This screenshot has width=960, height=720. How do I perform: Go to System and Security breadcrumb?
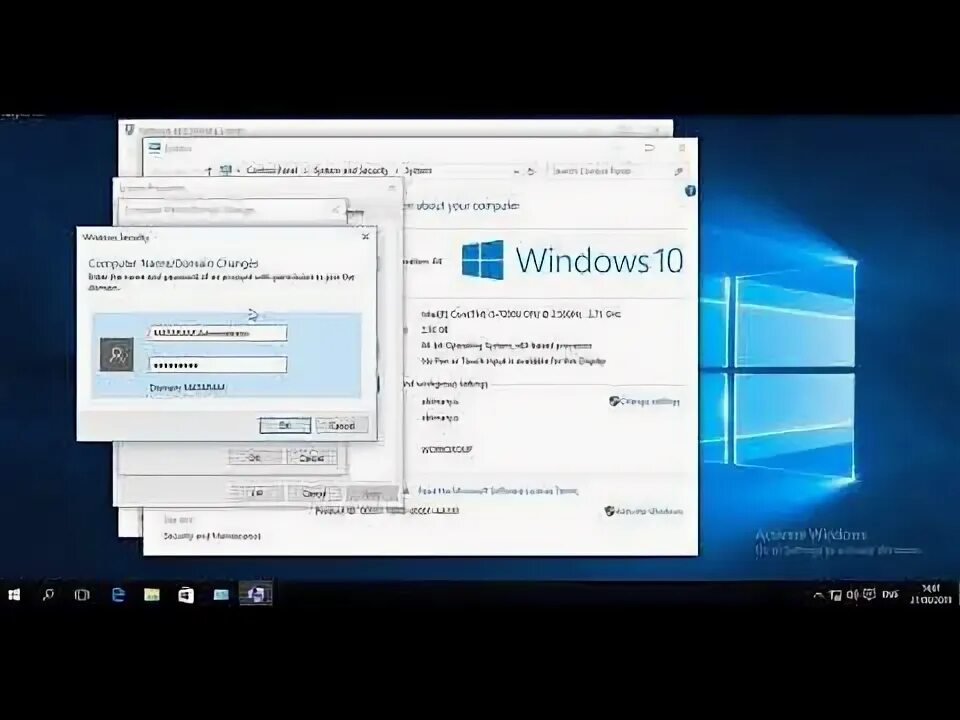[350, 171]
